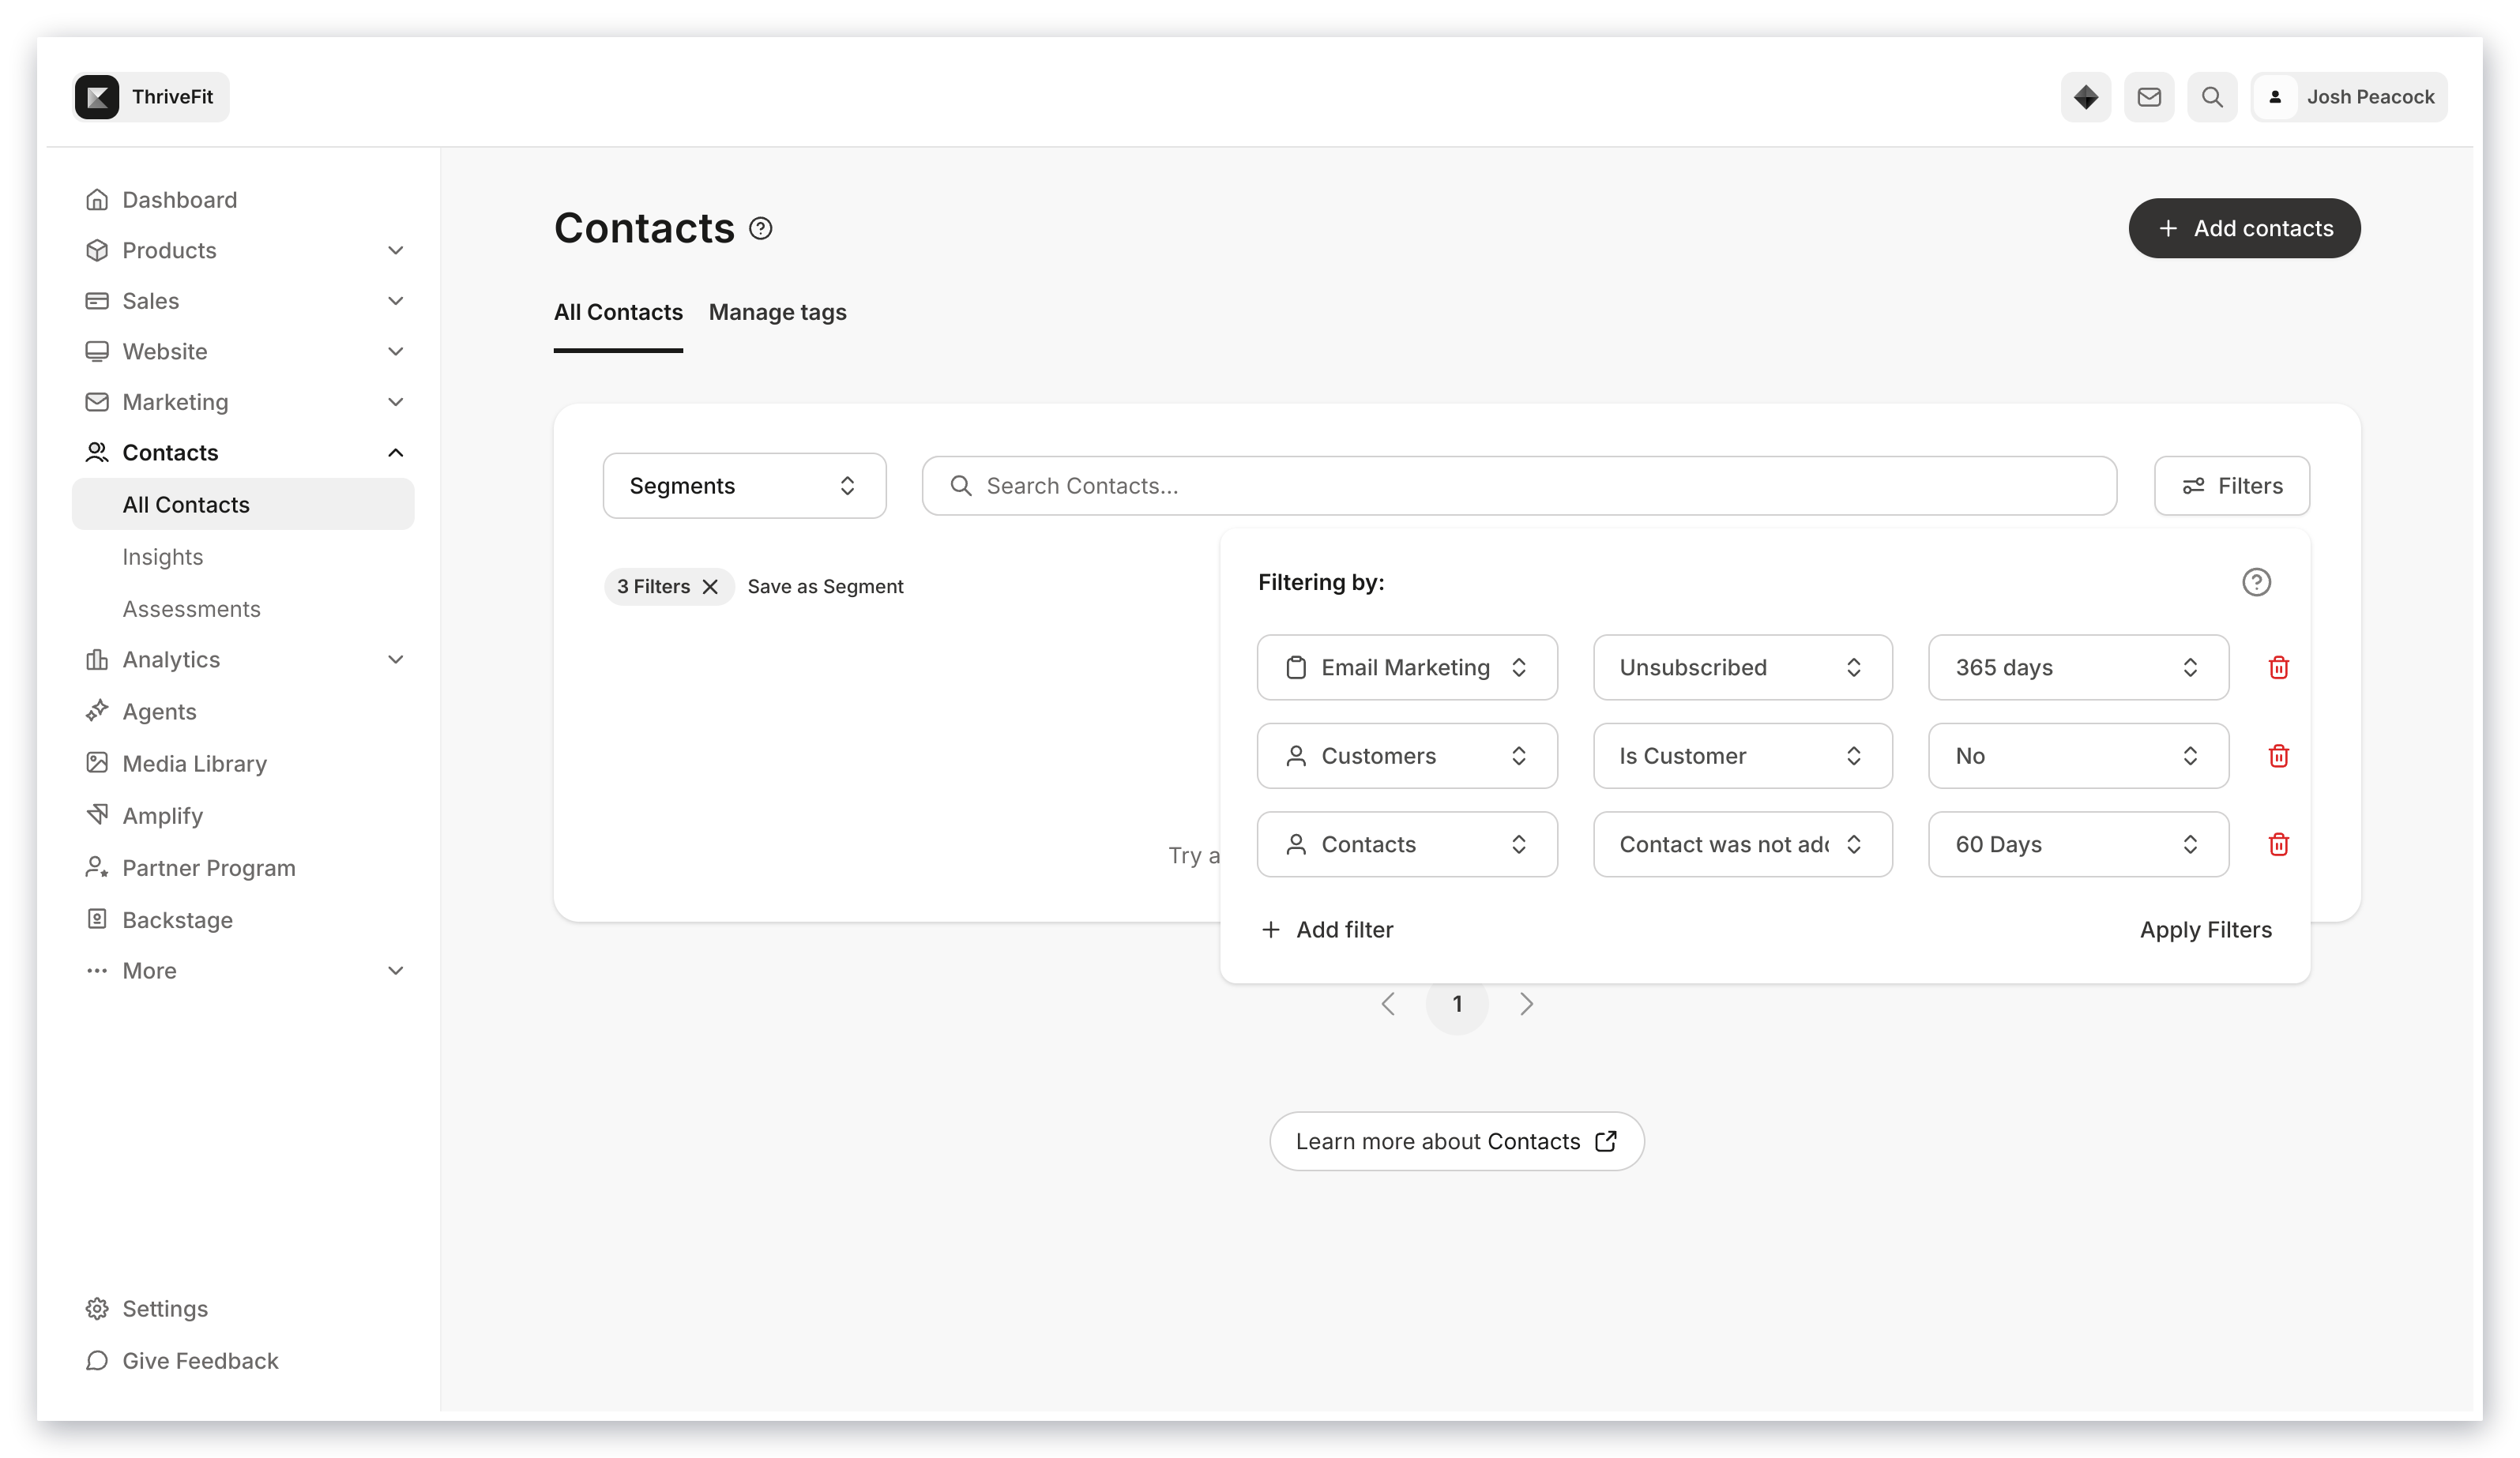Open Assessments in sidebar
Image resolution: width=2520 pixels, height=1458 pixels.
pos(191,609)
